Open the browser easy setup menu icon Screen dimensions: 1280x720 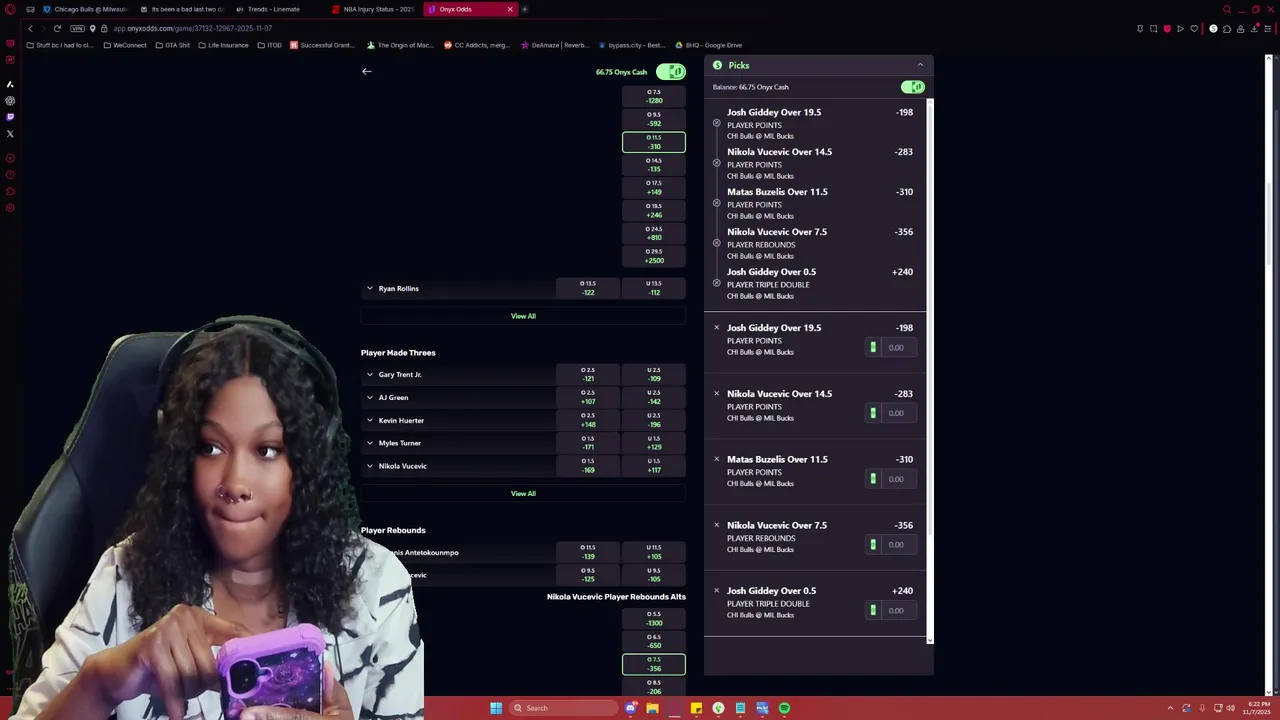[x=1268, y=29]
